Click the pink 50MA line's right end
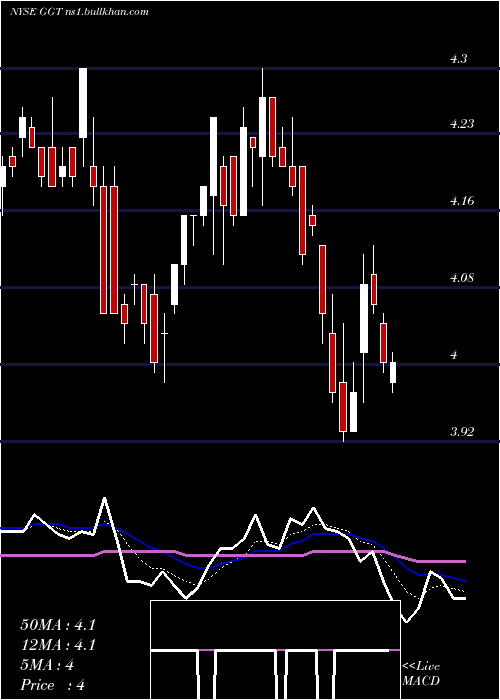 coord(464,561)
